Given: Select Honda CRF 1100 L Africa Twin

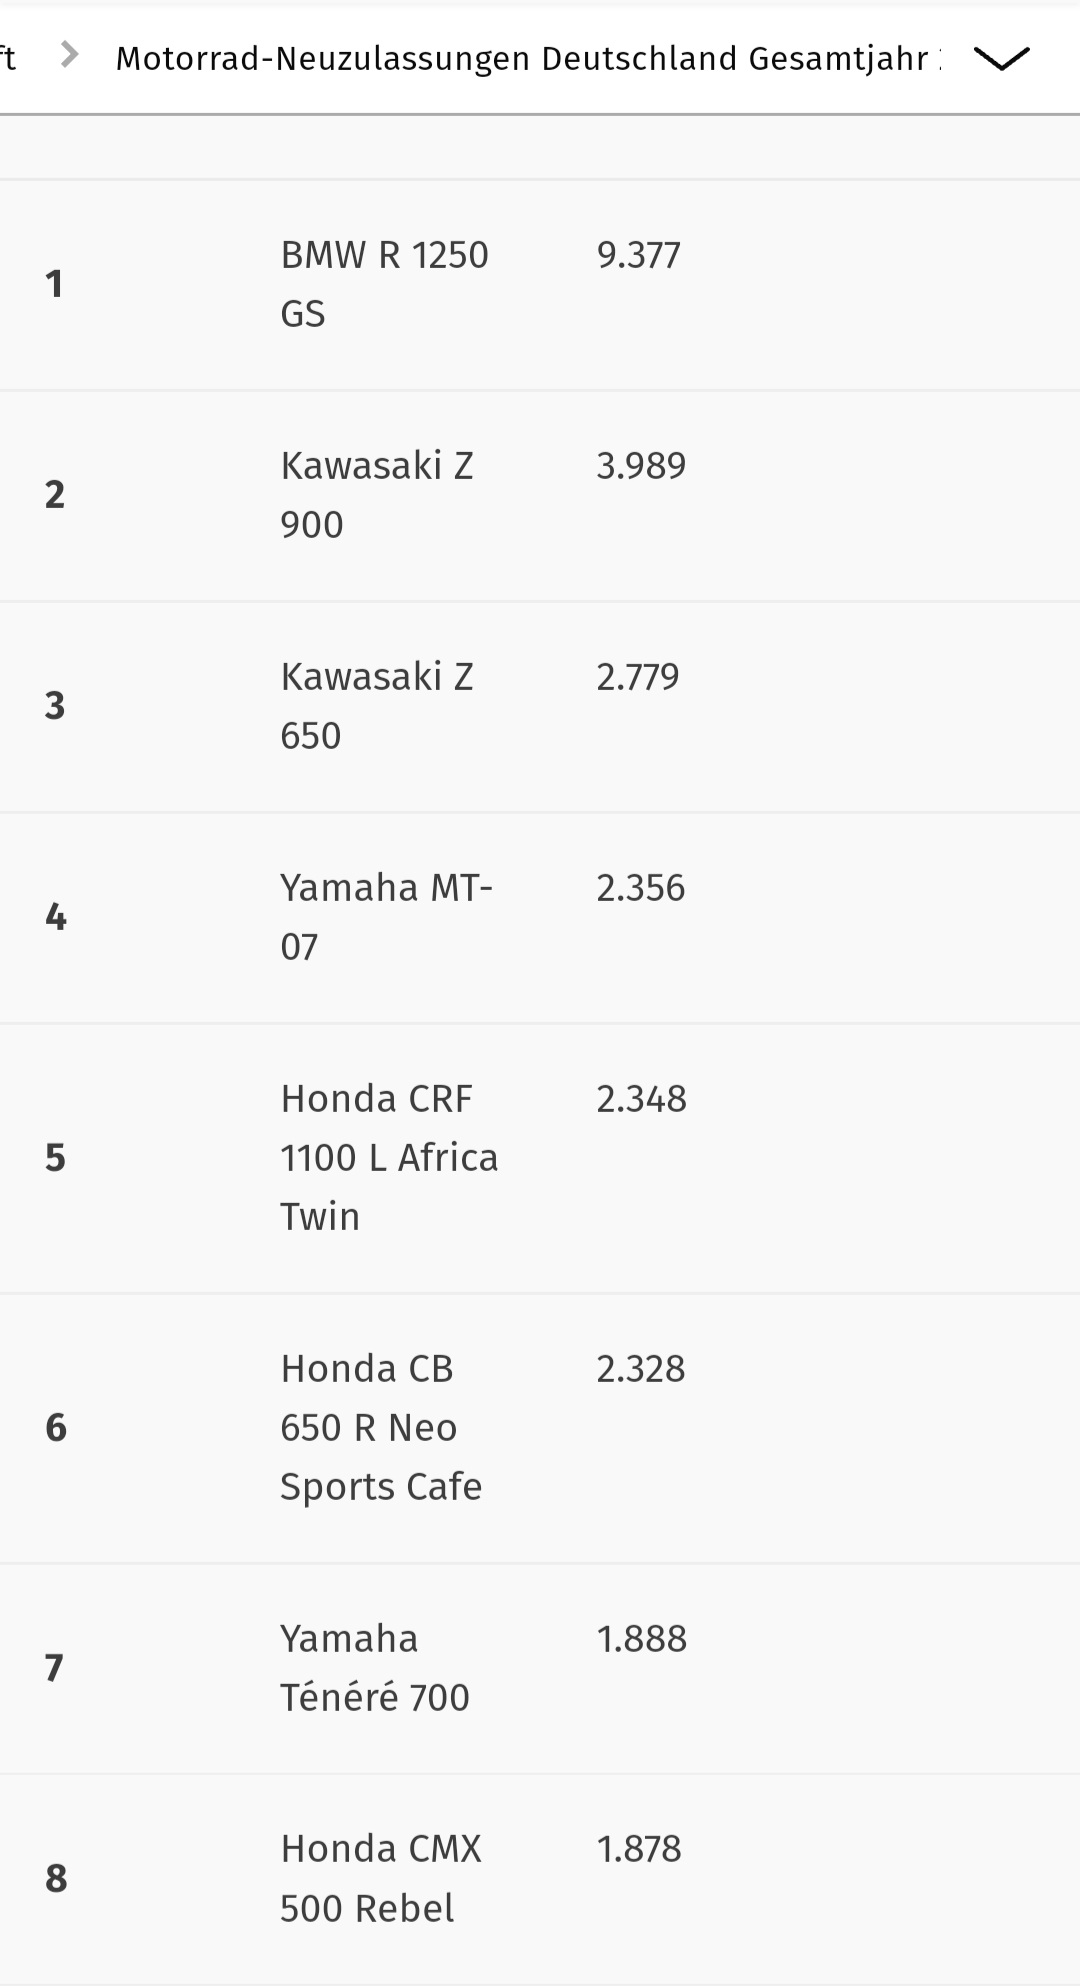Looking at the screenshot, I should (x=389, y=1158).
